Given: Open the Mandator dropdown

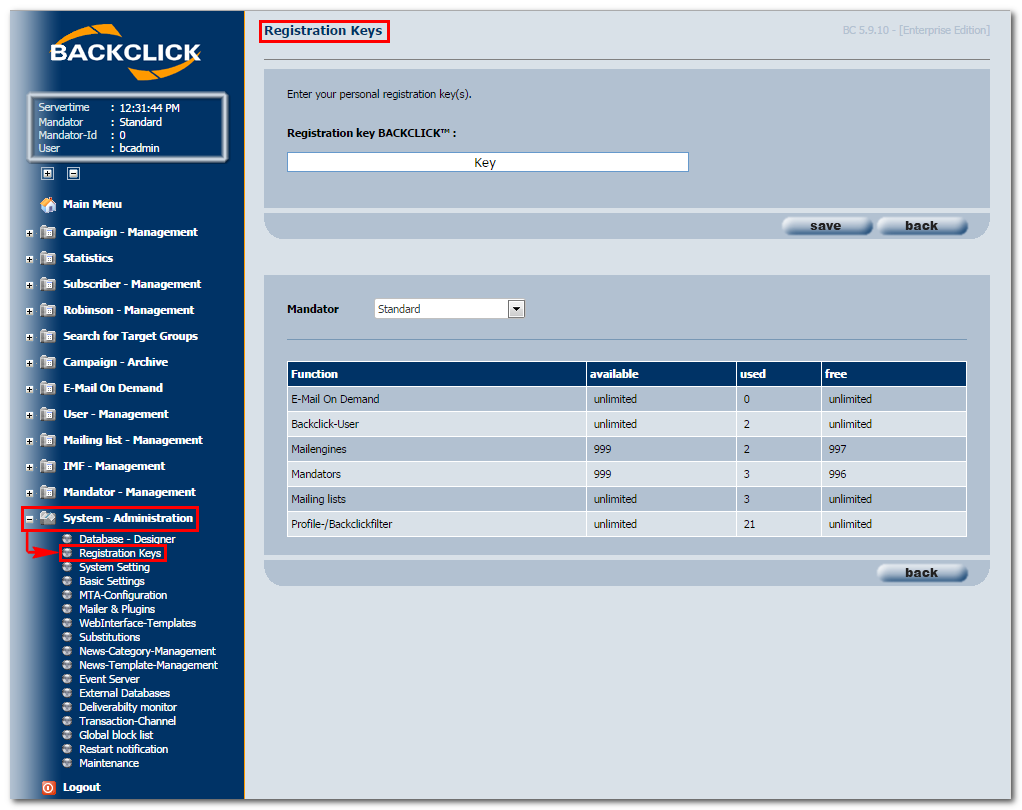Looking at the screenshot, I should 516,309.
